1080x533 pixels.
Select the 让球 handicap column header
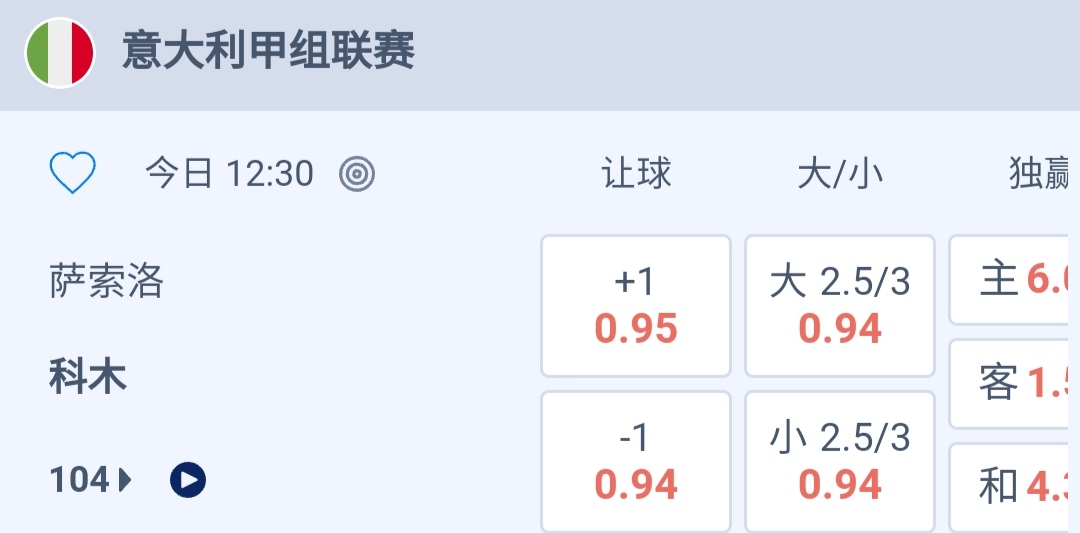[636, 174]
